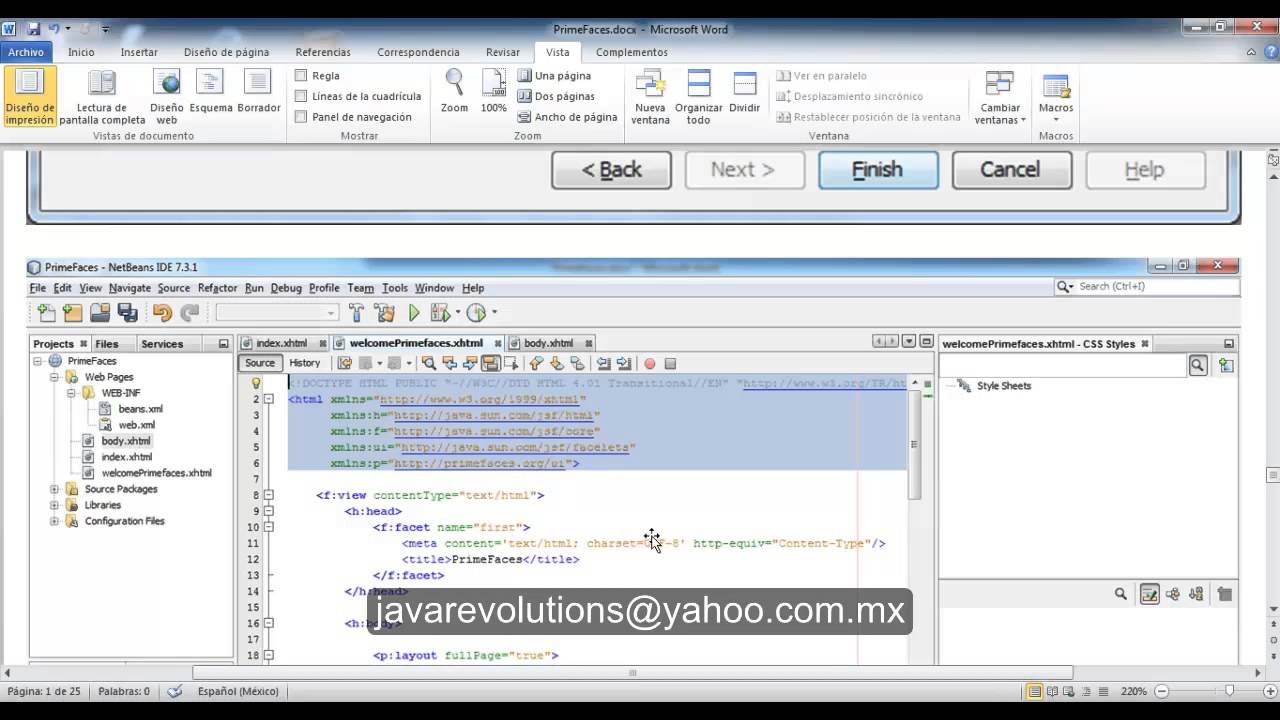Open Complementos ribbon tab

(x=631, y=52)
